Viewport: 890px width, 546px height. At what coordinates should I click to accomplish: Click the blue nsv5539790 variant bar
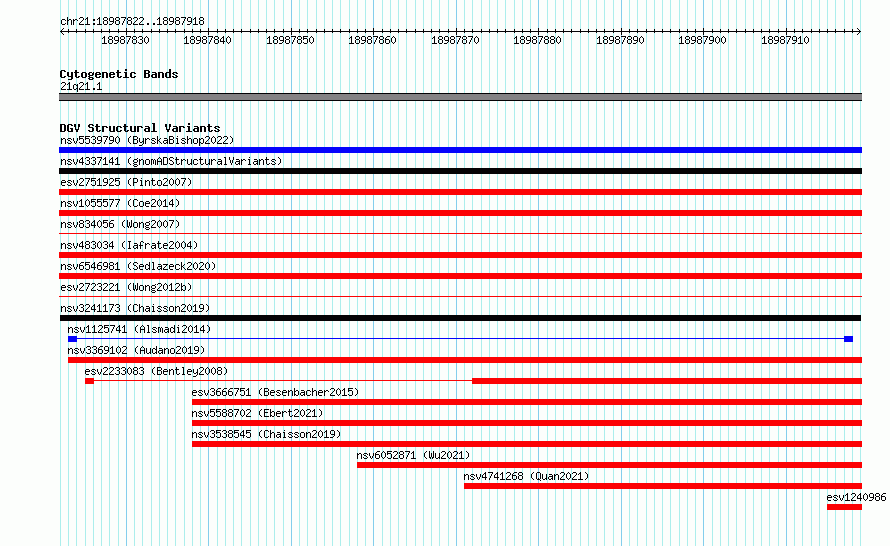460,150
